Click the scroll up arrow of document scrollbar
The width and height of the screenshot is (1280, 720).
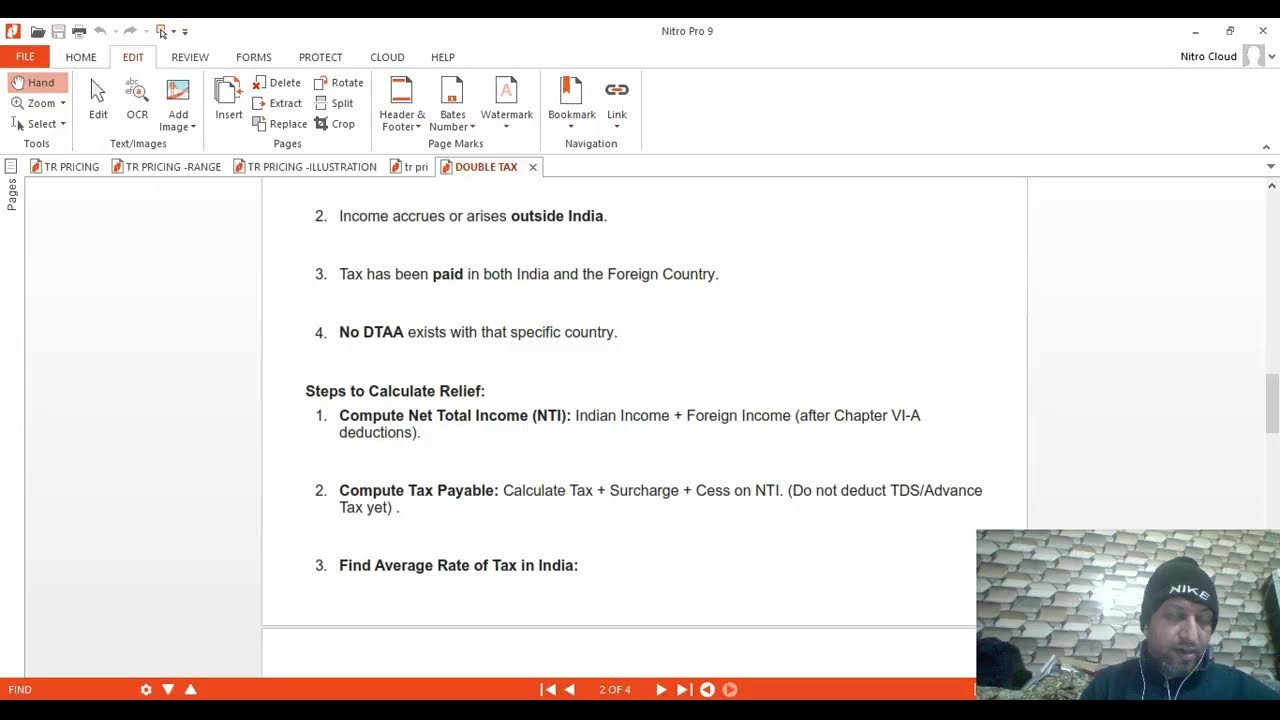click(x=1272, y=186)
